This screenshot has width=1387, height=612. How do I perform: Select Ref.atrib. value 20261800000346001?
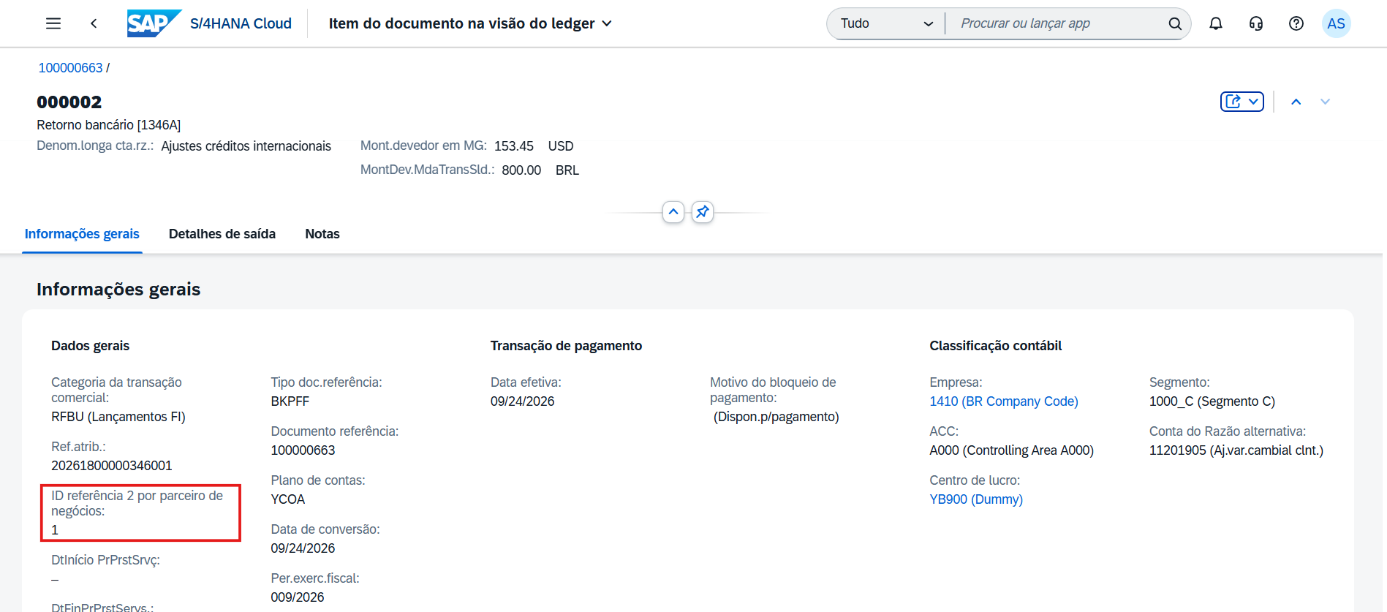(112, 466)
